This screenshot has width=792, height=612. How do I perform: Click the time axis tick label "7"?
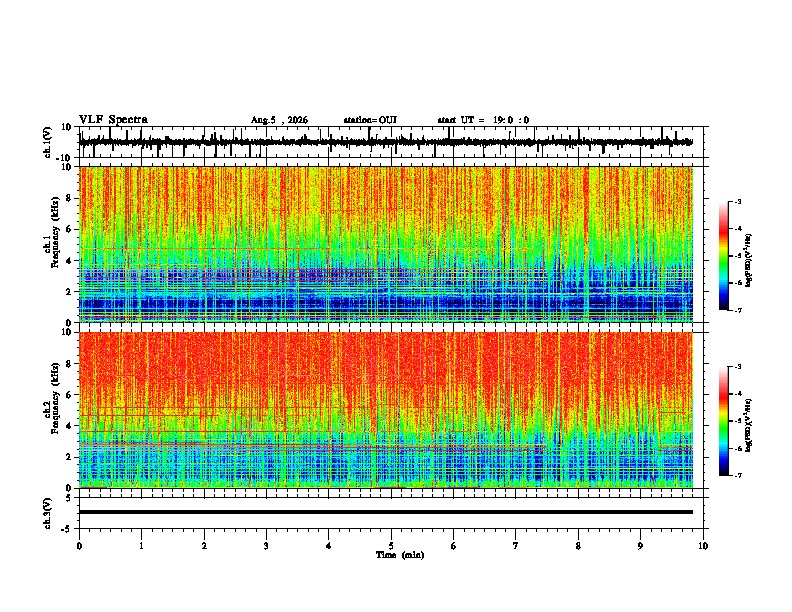[516, 546]
